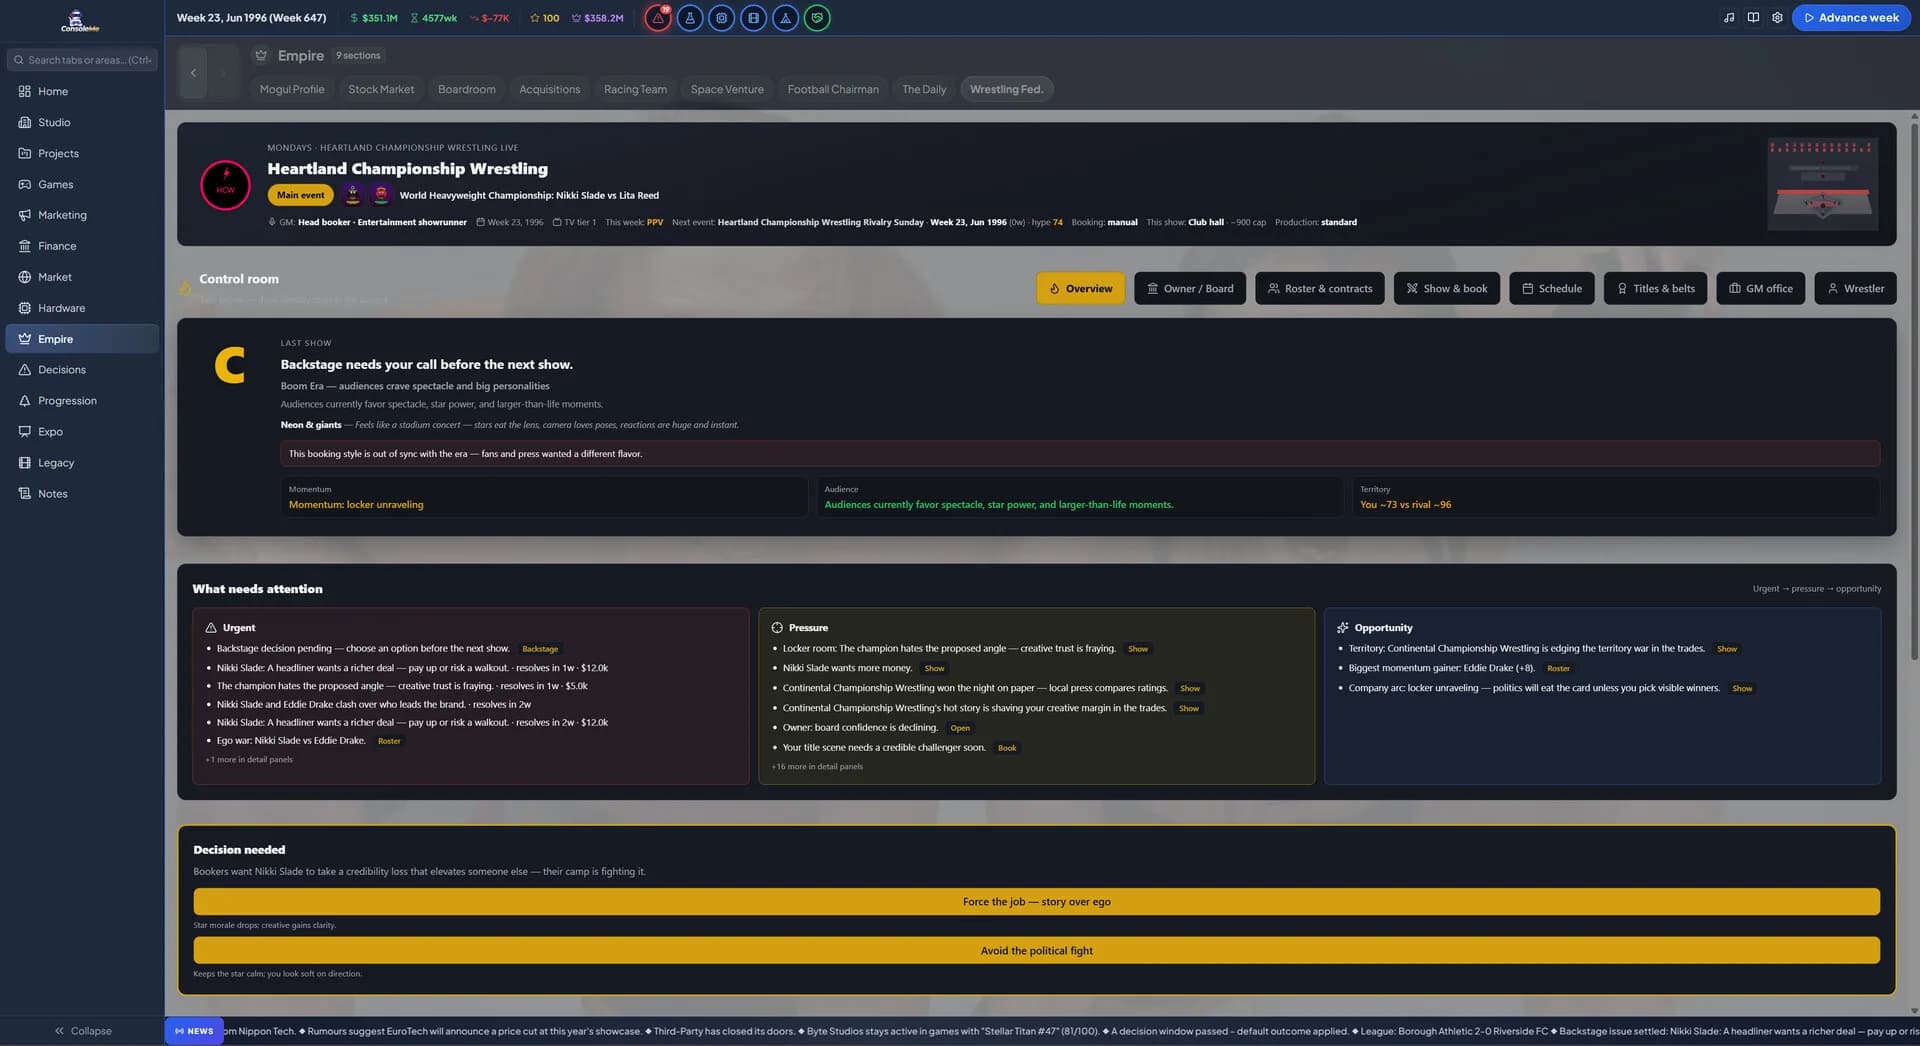This screenshot has height=1046, width=1920.
Task: Click the back chevron beside Empire
Action: [193, 73]
